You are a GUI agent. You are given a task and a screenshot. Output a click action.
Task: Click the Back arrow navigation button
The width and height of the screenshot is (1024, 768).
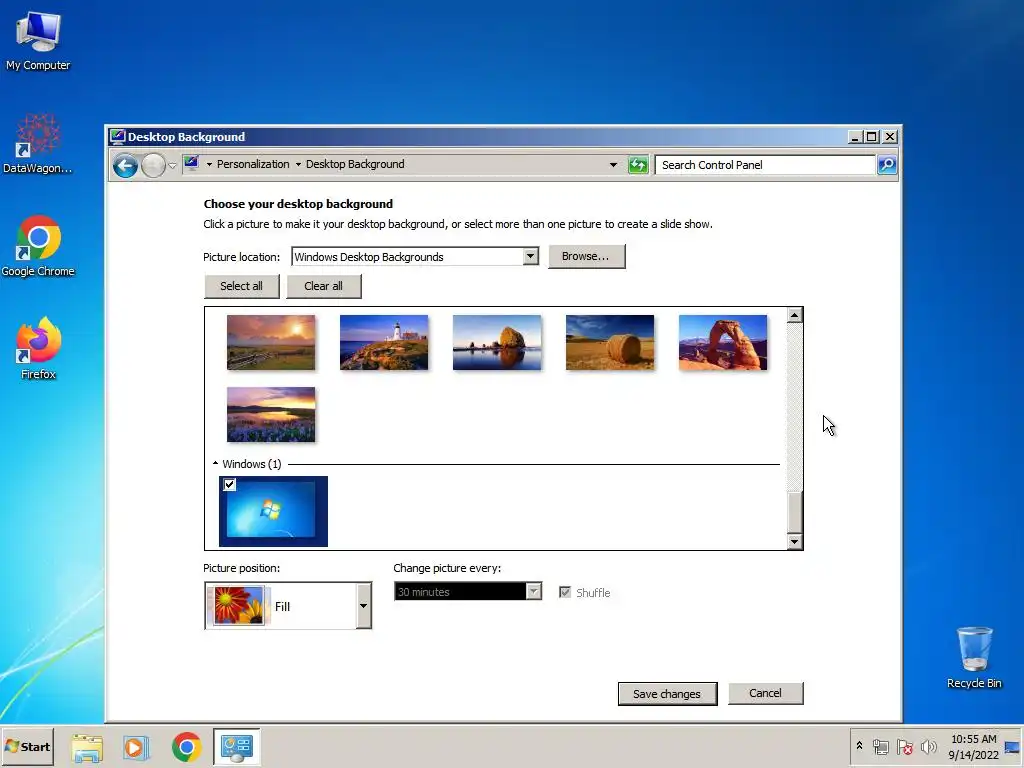125,165
